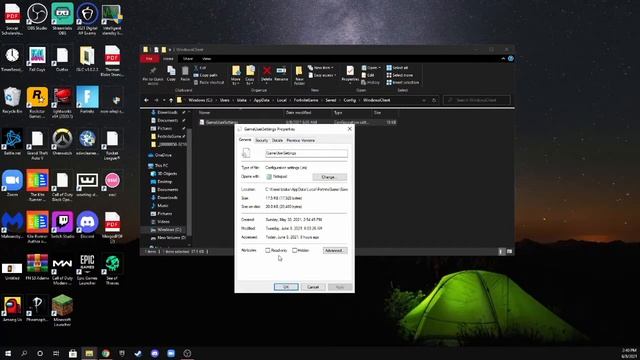Open OBS Studio desktop icon

[37, 17]
